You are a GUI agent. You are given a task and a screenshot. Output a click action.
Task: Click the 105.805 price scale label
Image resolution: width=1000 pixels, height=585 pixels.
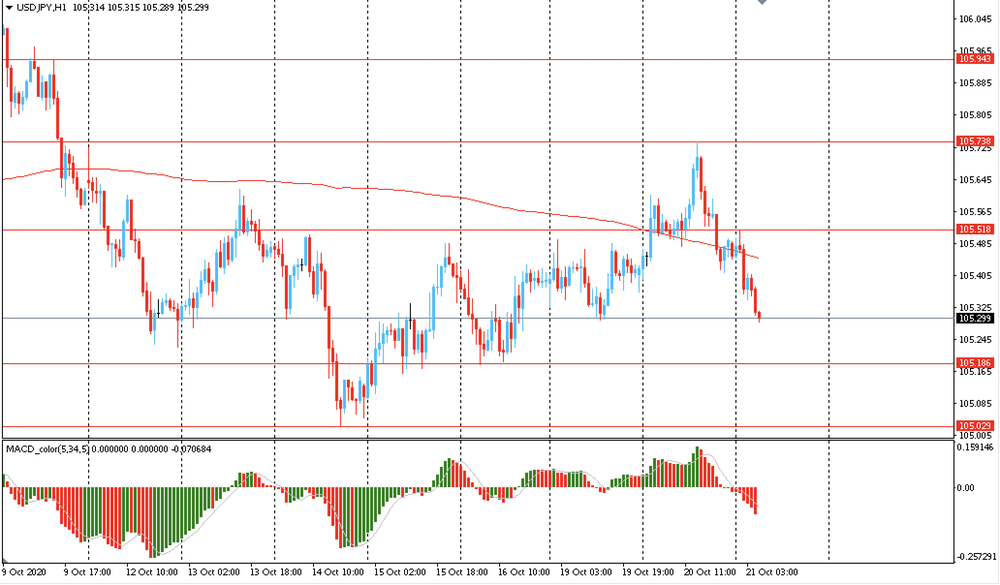[x=976, y=115]
